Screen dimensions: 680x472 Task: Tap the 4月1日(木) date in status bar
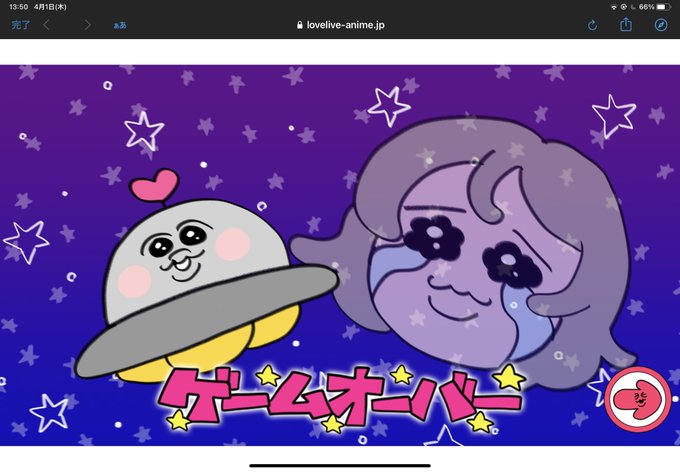(x=50, y=7)
